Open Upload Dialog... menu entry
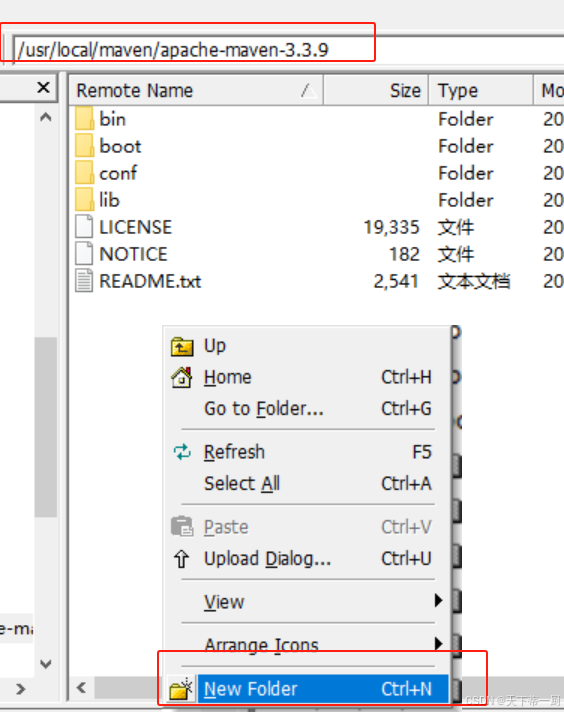This screenshot has width=564, height=712. [307, 559]
